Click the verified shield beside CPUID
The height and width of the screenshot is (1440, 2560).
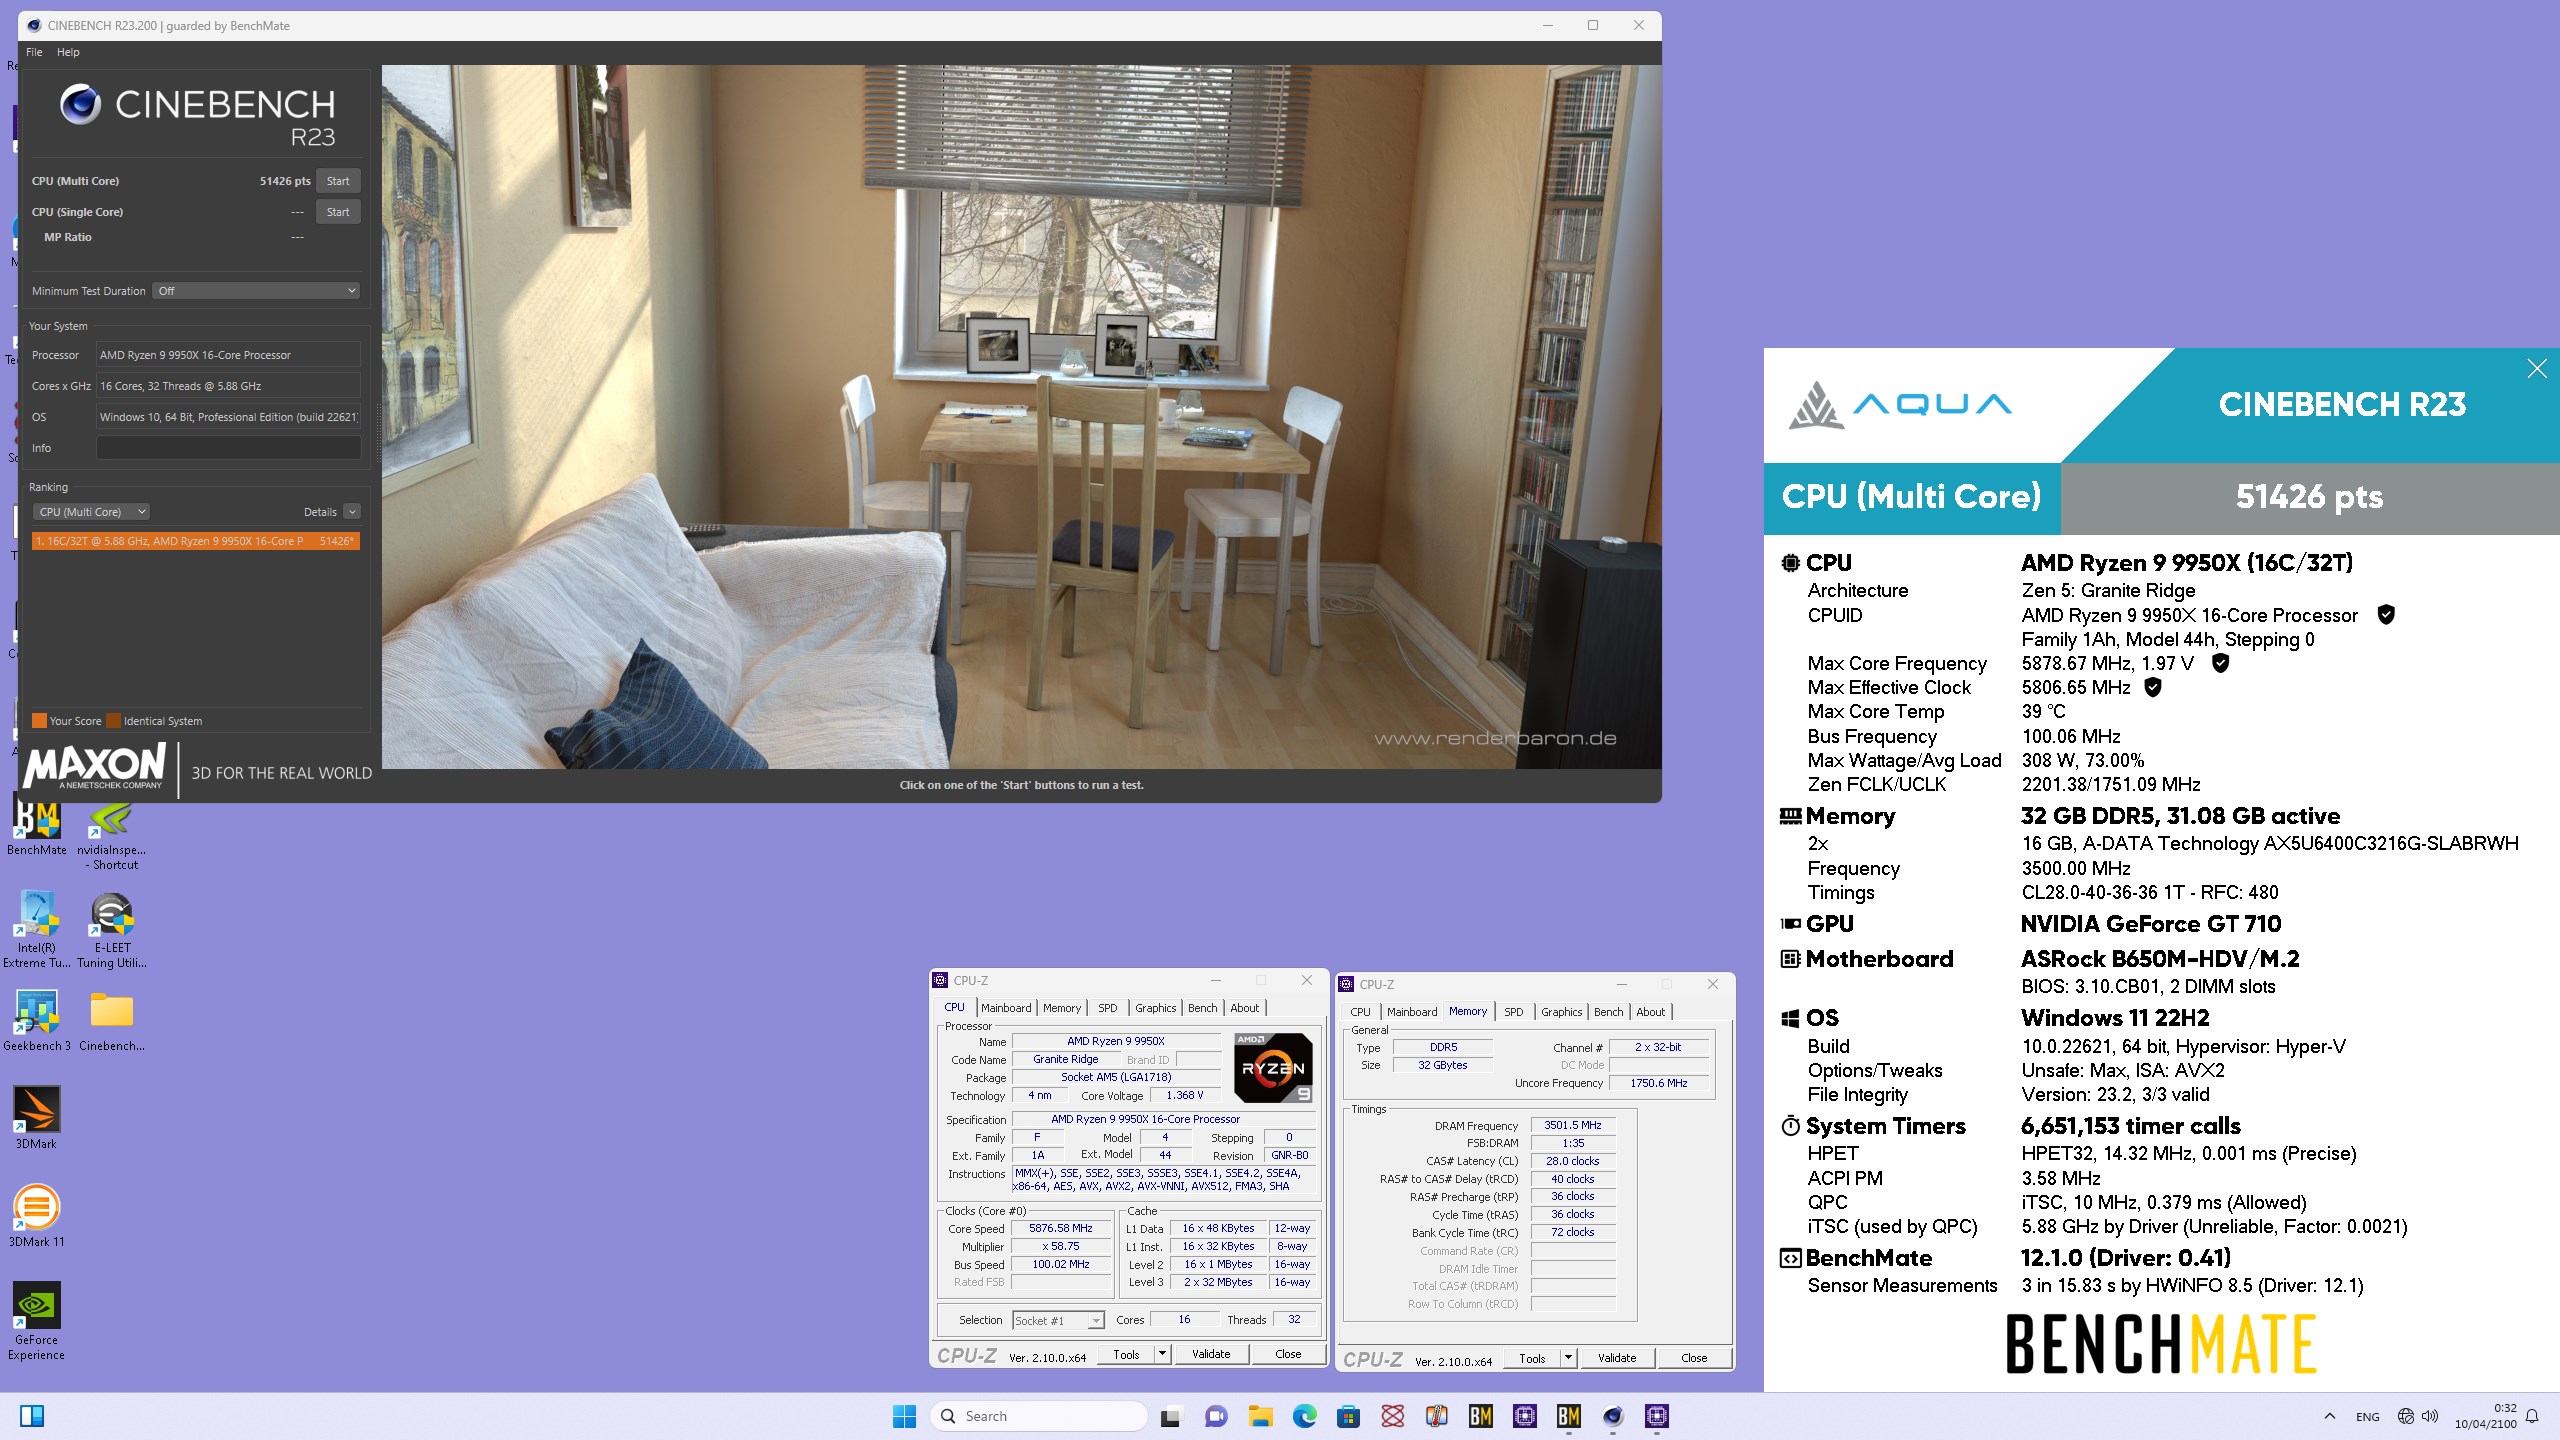tap(2386, 615)
